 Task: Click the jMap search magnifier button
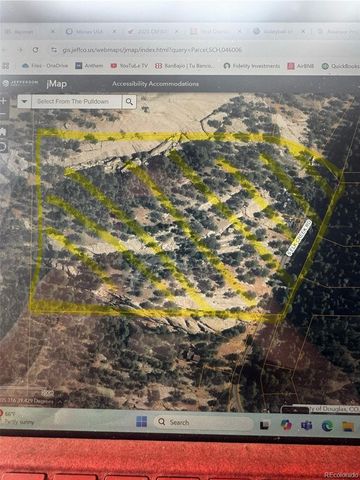pyautogui.click(x=129, y=102)
